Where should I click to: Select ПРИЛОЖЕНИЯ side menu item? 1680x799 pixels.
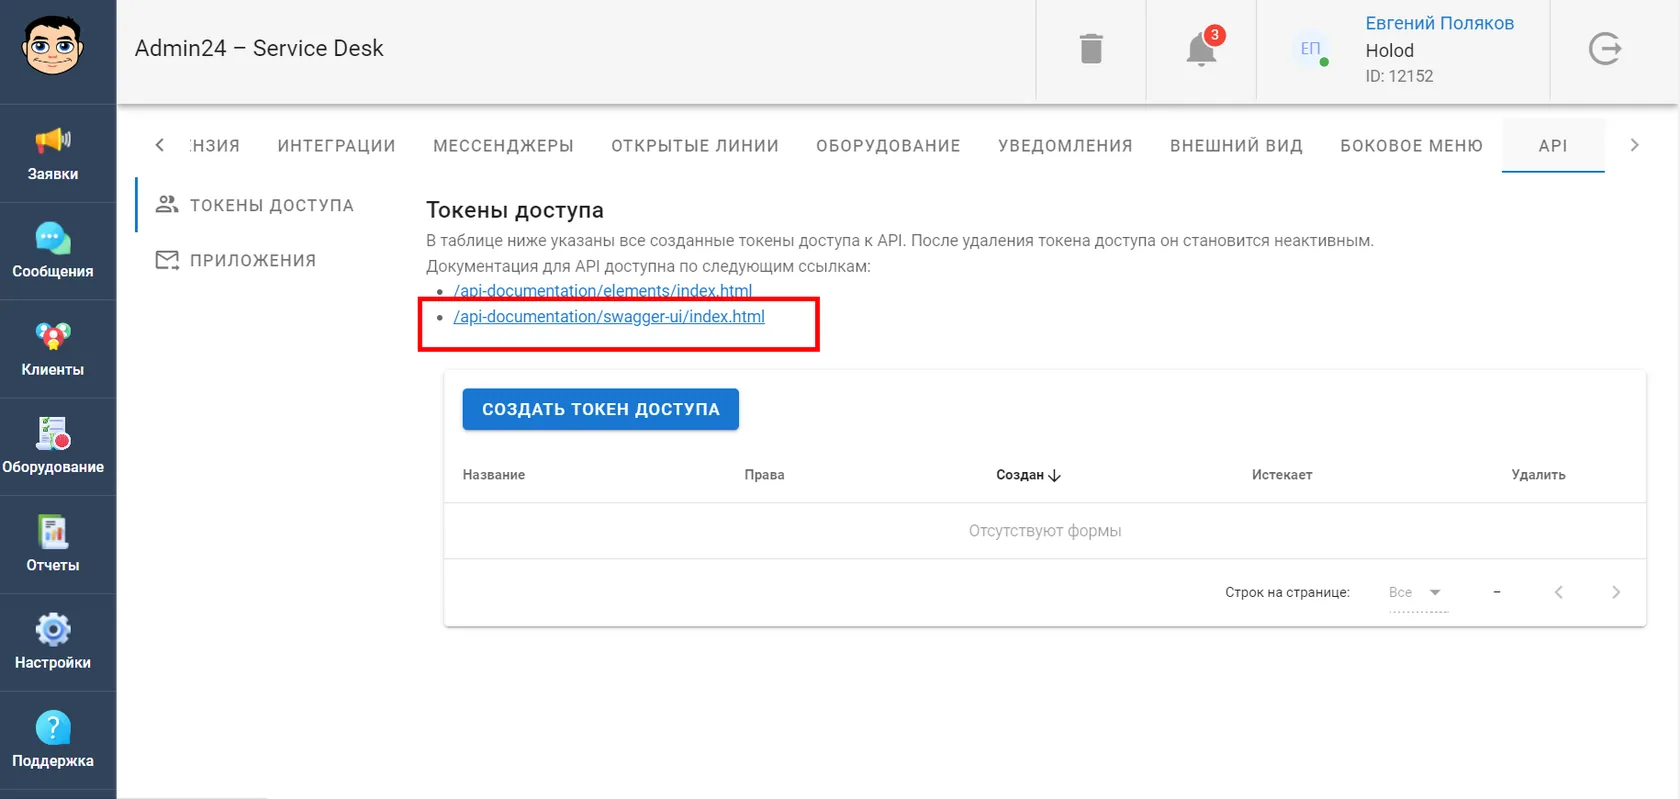click(x=236, y=260)
